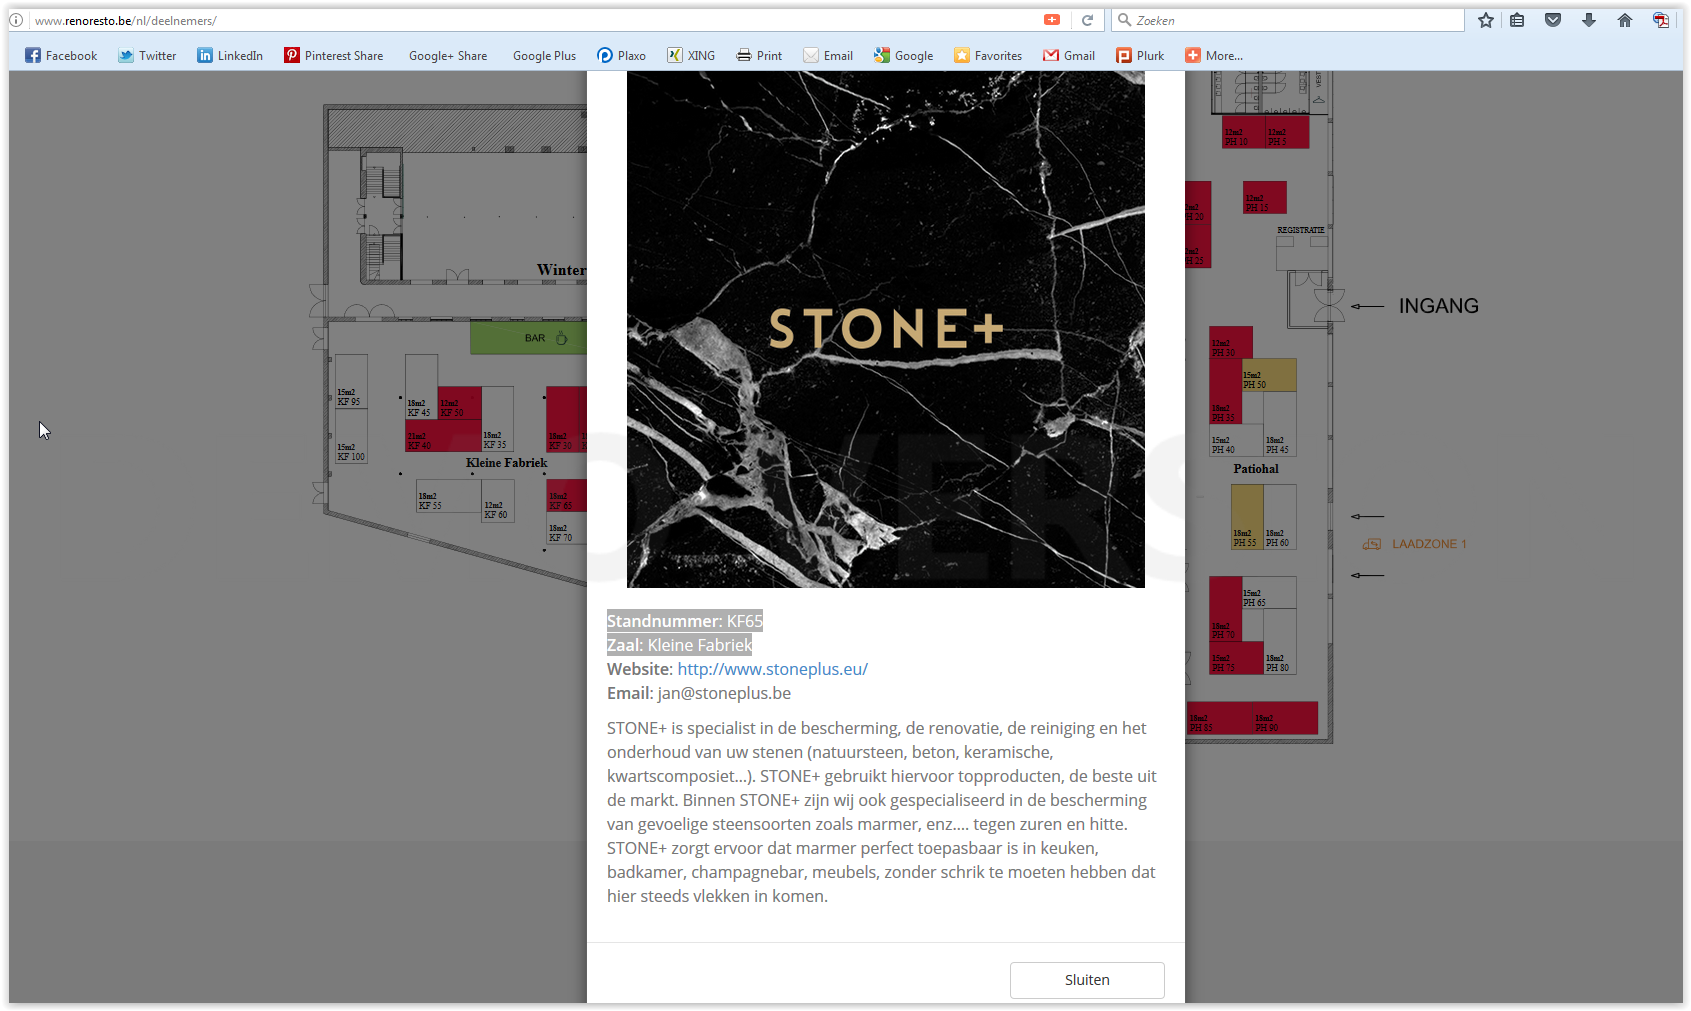
Task: Share on Plurk
Action: [x=1140, y=56]
